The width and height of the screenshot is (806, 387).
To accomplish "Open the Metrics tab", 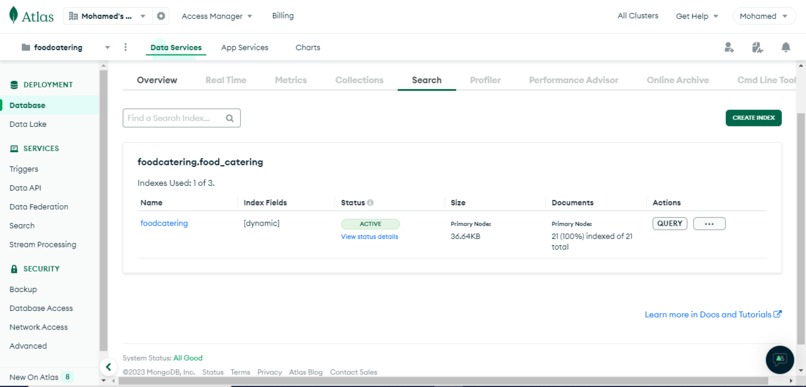I will click(x=290, y=80).
